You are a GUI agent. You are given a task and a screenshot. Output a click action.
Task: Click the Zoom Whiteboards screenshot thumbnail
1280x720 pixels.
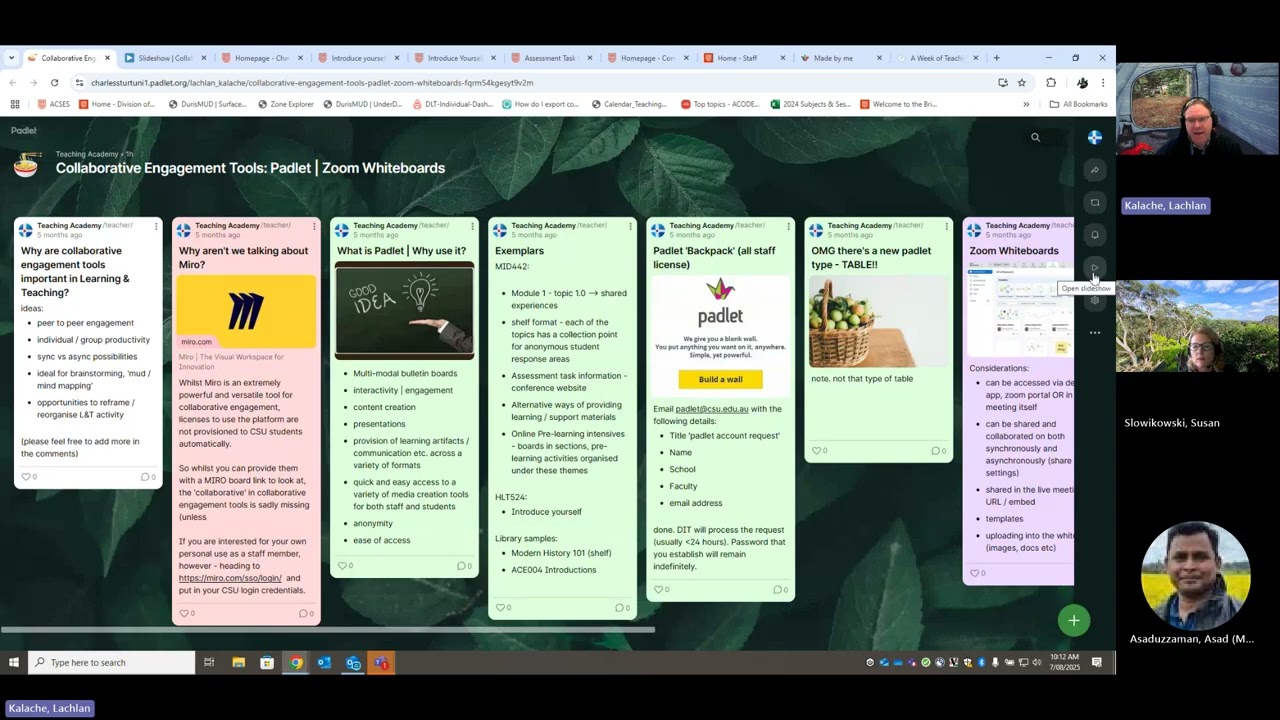(1020, 309)
